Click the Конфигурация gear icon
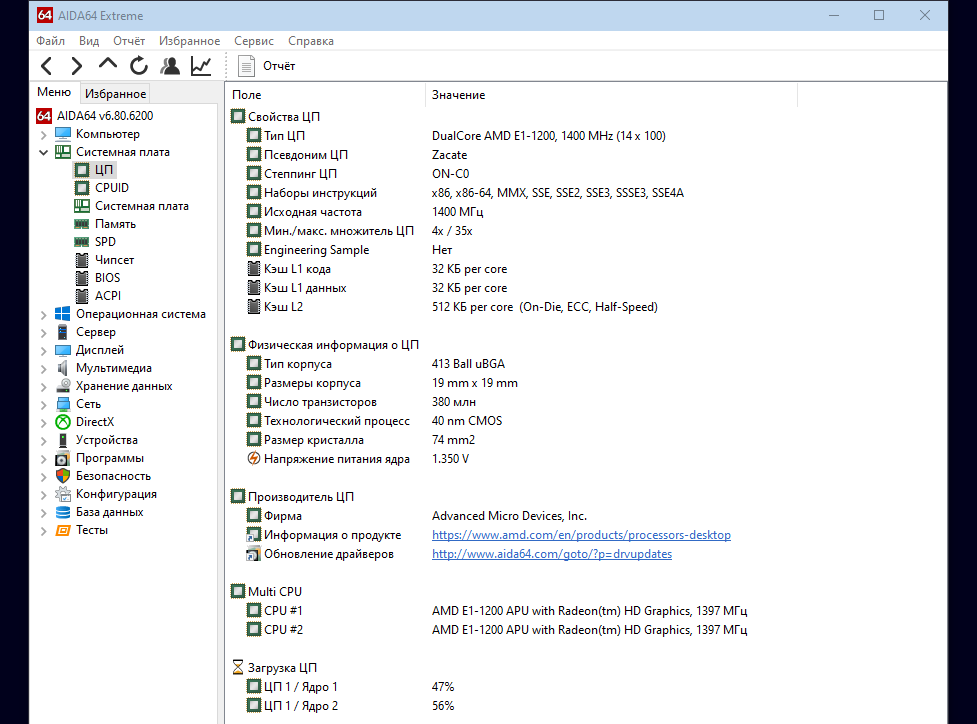 (63, 494)
